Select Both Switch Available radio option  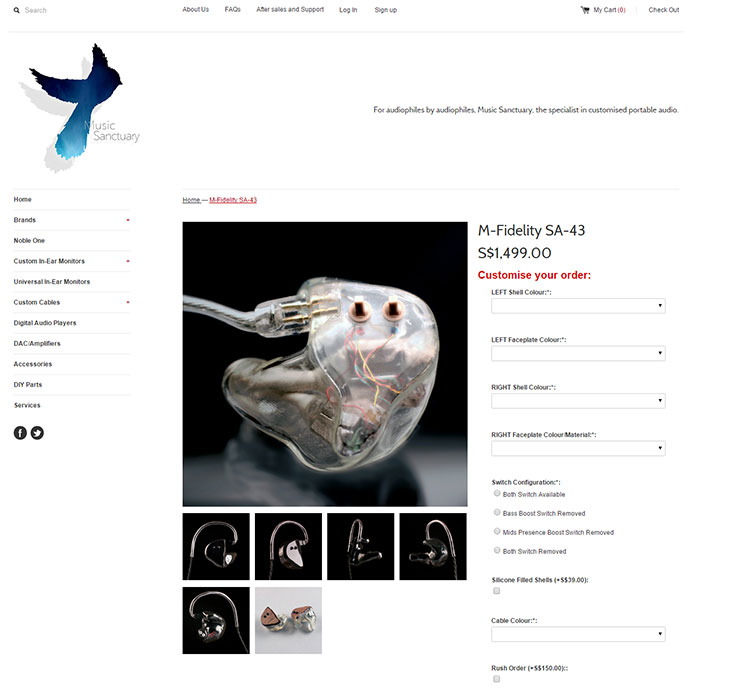coord(497,493)
